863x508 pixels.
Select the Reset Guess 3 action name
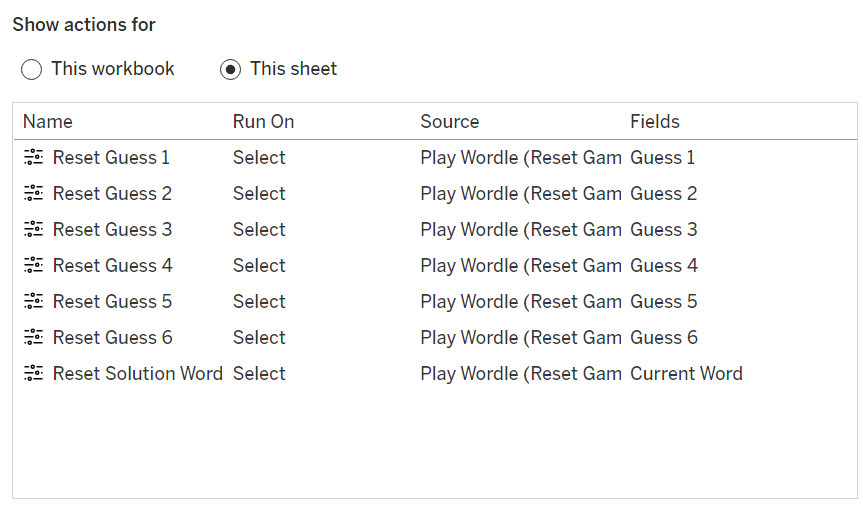coord(112,229)
